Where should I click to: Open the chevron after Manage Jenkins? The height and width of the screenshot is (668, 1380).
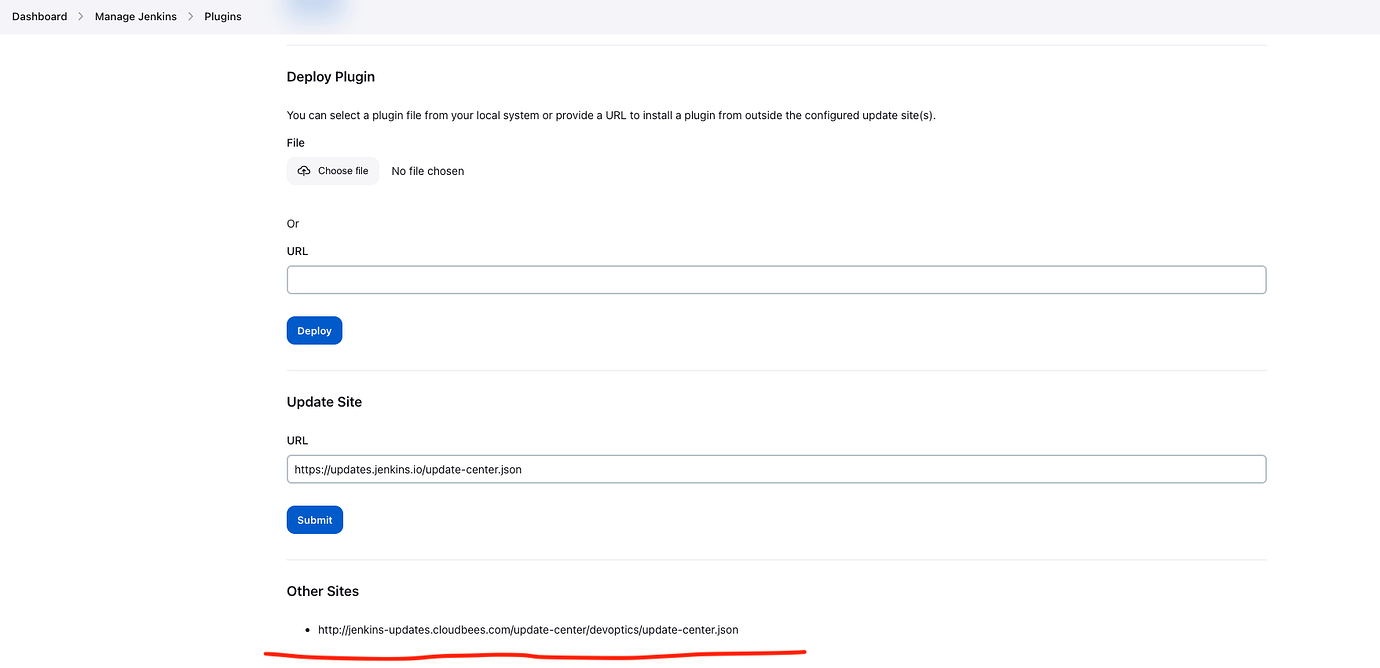click(x=191, y=17)
